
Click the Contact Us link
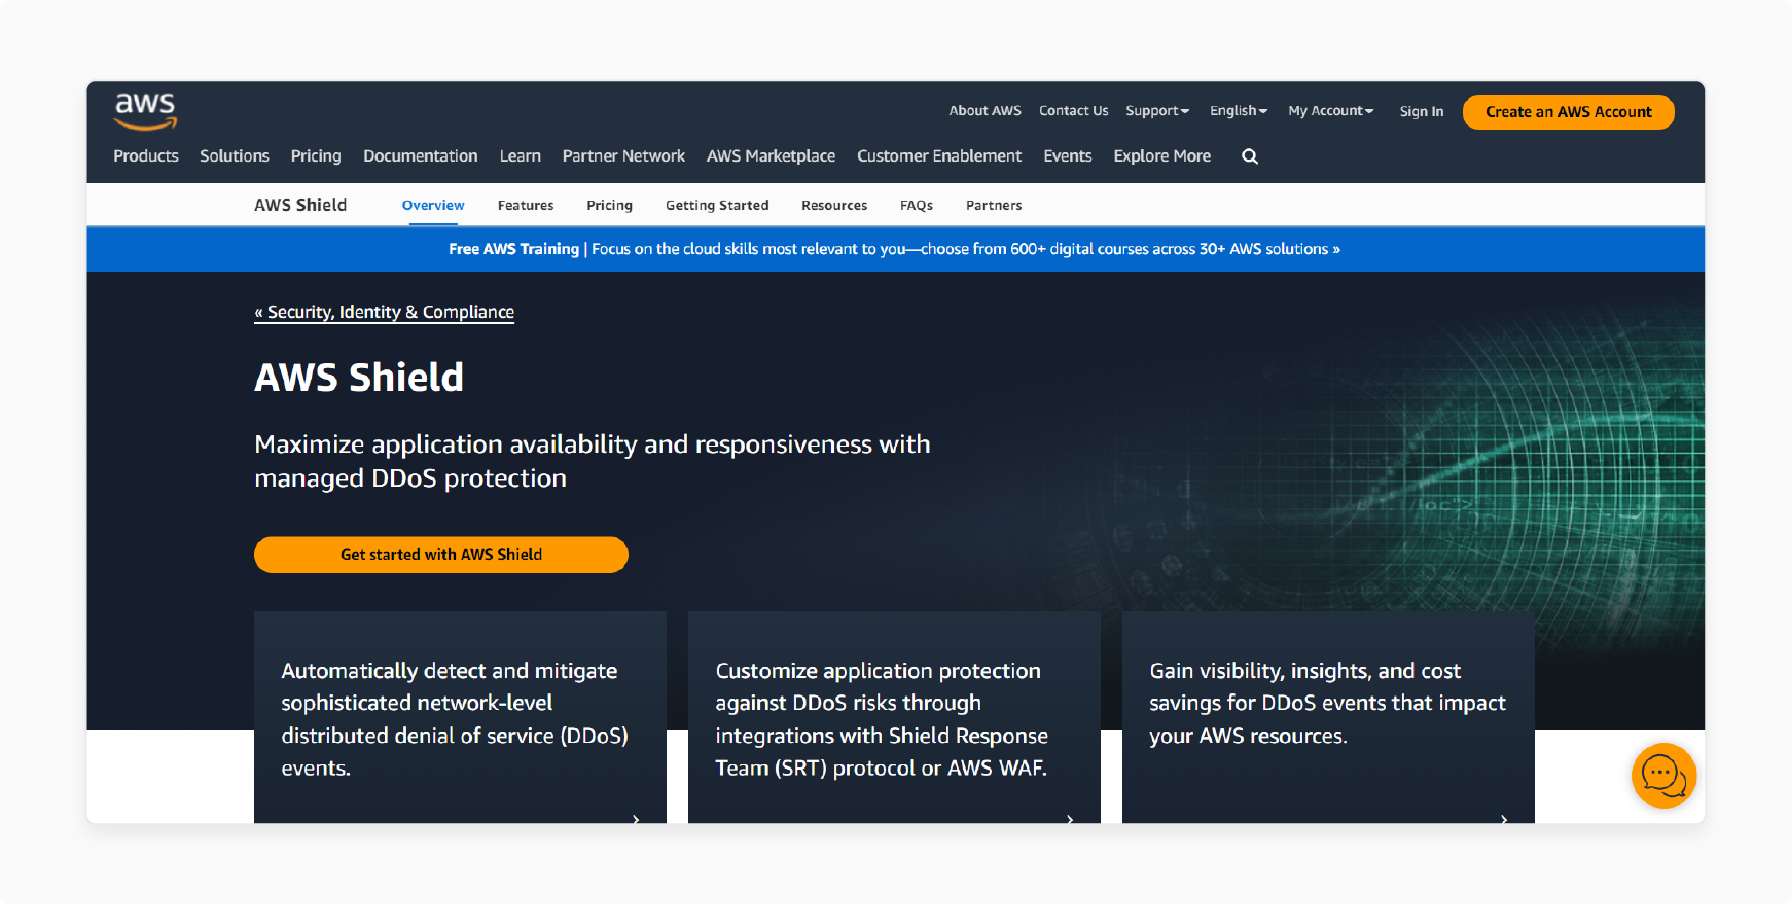(1073, 111)
